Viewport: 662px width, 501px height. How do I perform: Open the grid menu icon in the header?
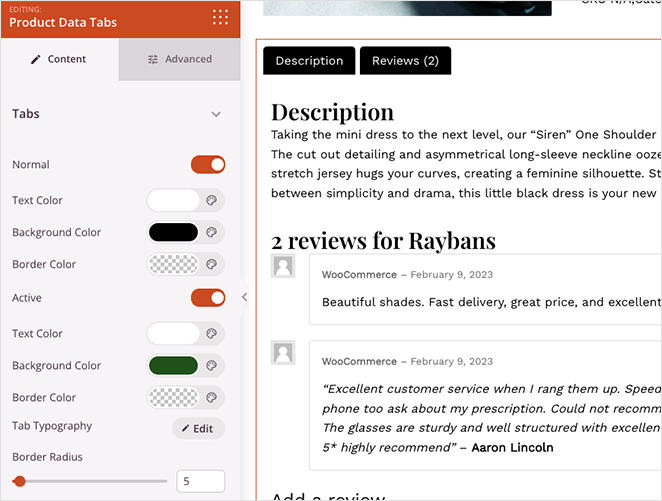click(220, 17)
